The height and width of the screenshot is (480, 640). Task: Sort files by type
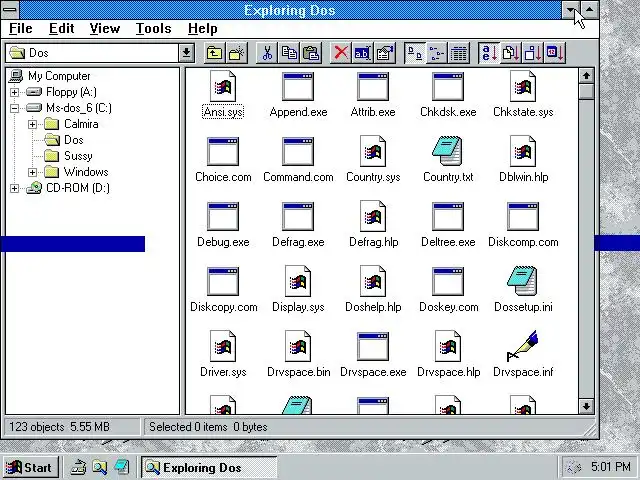(511, 53)
